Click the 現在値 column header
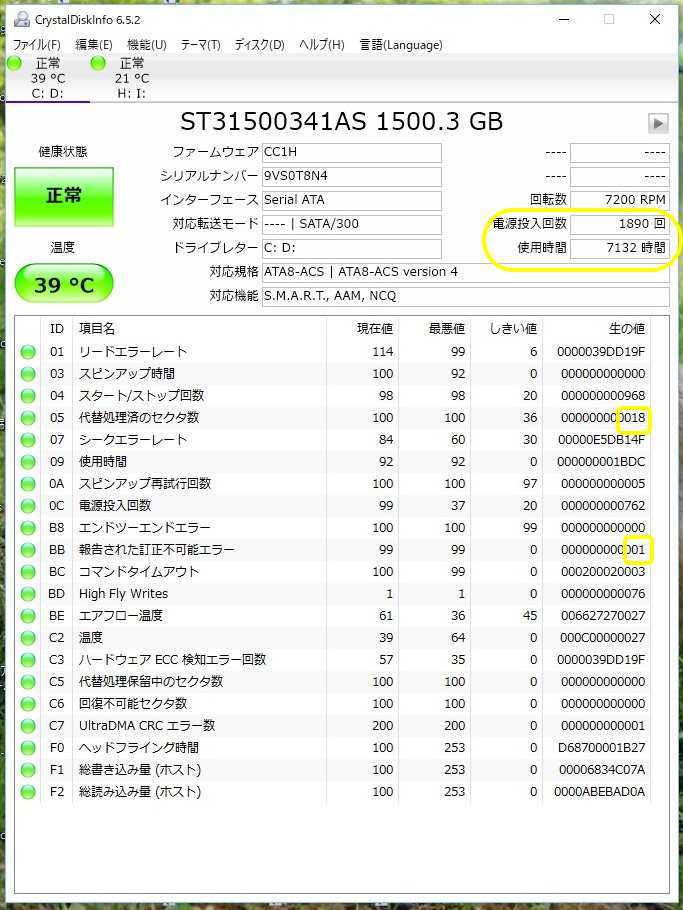The image size is (683, 910). click(x=375, y=329)
